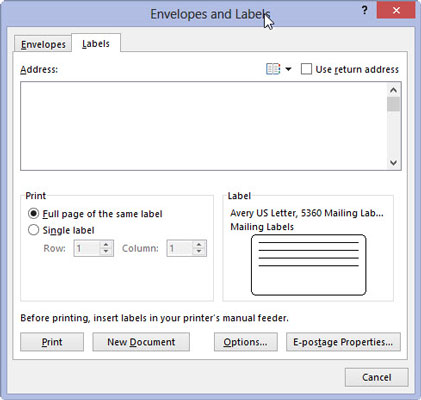
Task: Click the Address box scrollbar thumb
Action: (393, 104)
